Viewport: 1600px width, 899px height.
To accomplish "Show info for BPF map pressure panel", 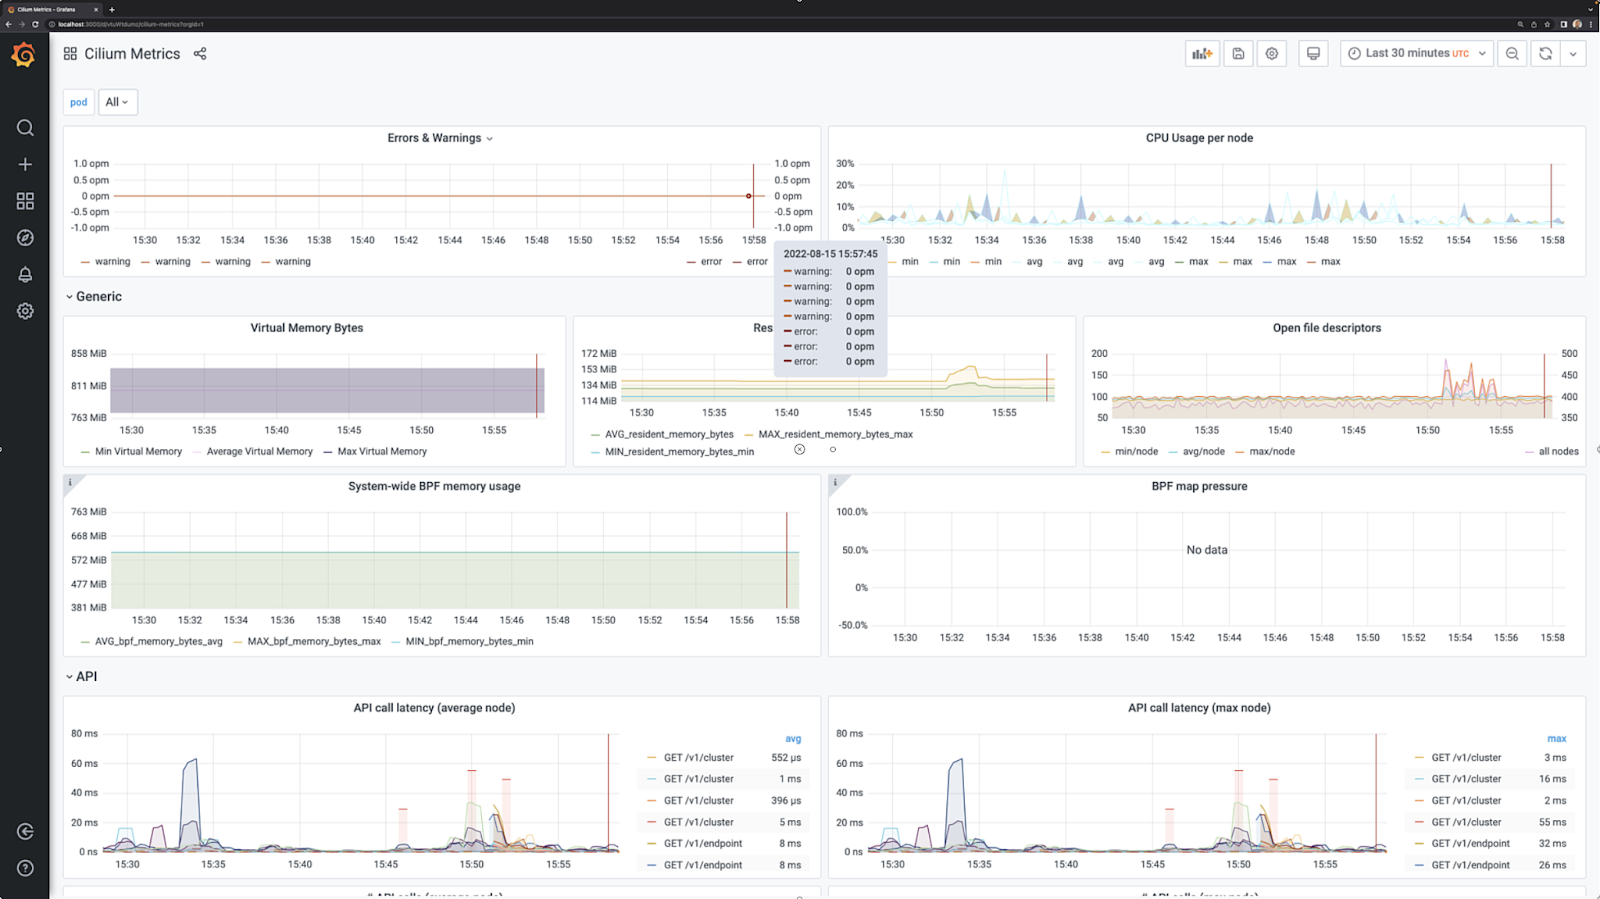I will click(835, 482).
